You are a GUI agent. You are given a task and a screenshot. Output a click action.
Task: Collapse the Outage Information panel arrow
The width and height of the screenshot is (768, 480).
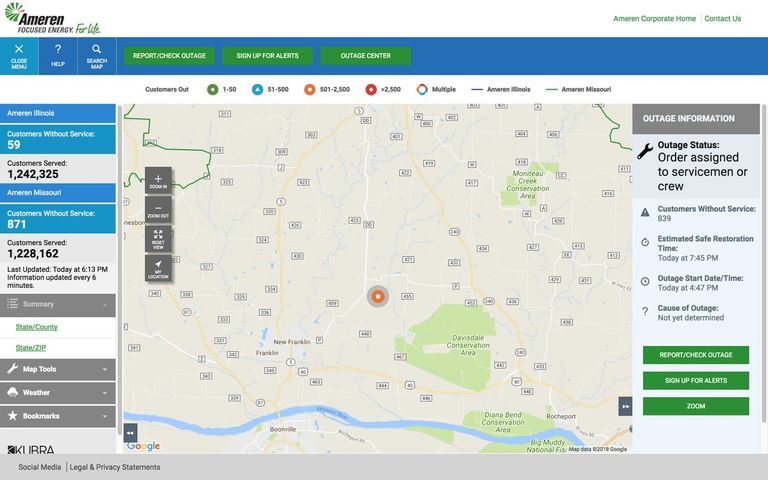(x=625, y=406)
